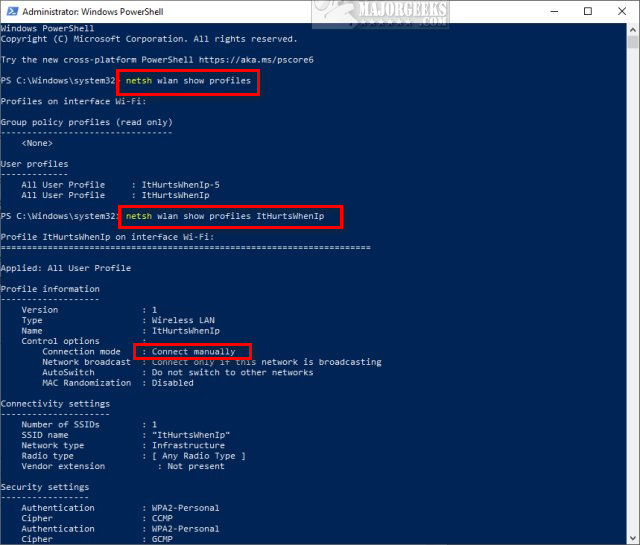Click the 'Wireless LAN' type value
This screenshot has height=545, width=640.
[x=183, y=320]
